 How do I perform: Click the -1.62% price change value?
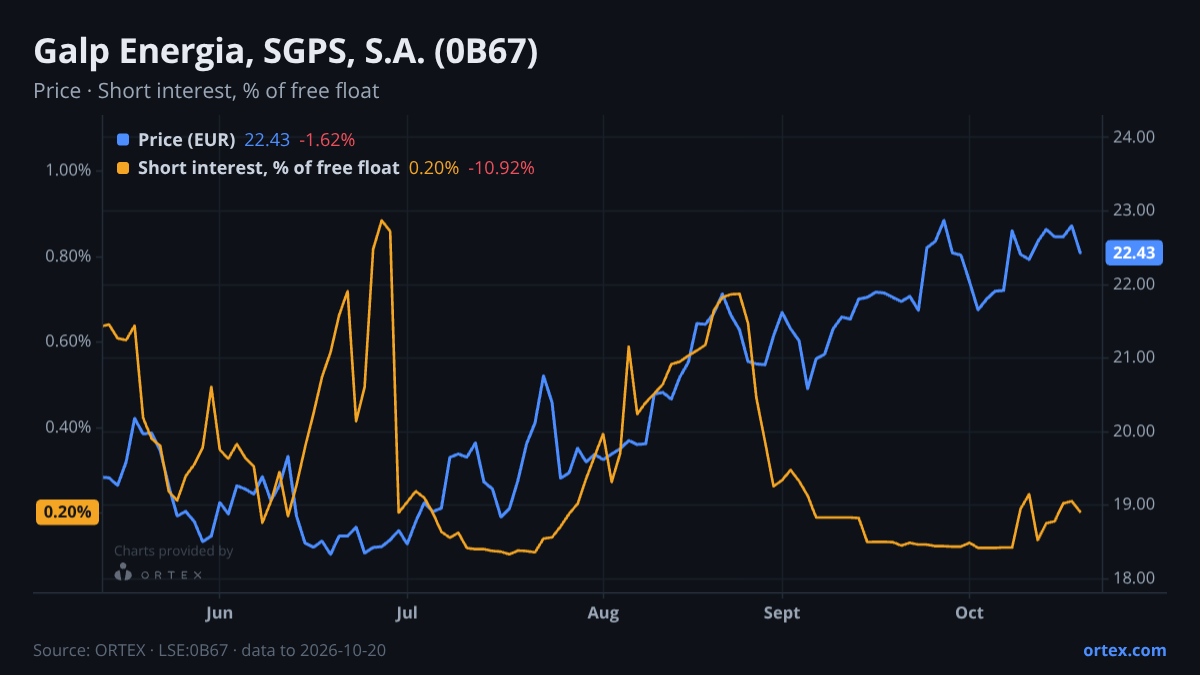coord(327,139)
